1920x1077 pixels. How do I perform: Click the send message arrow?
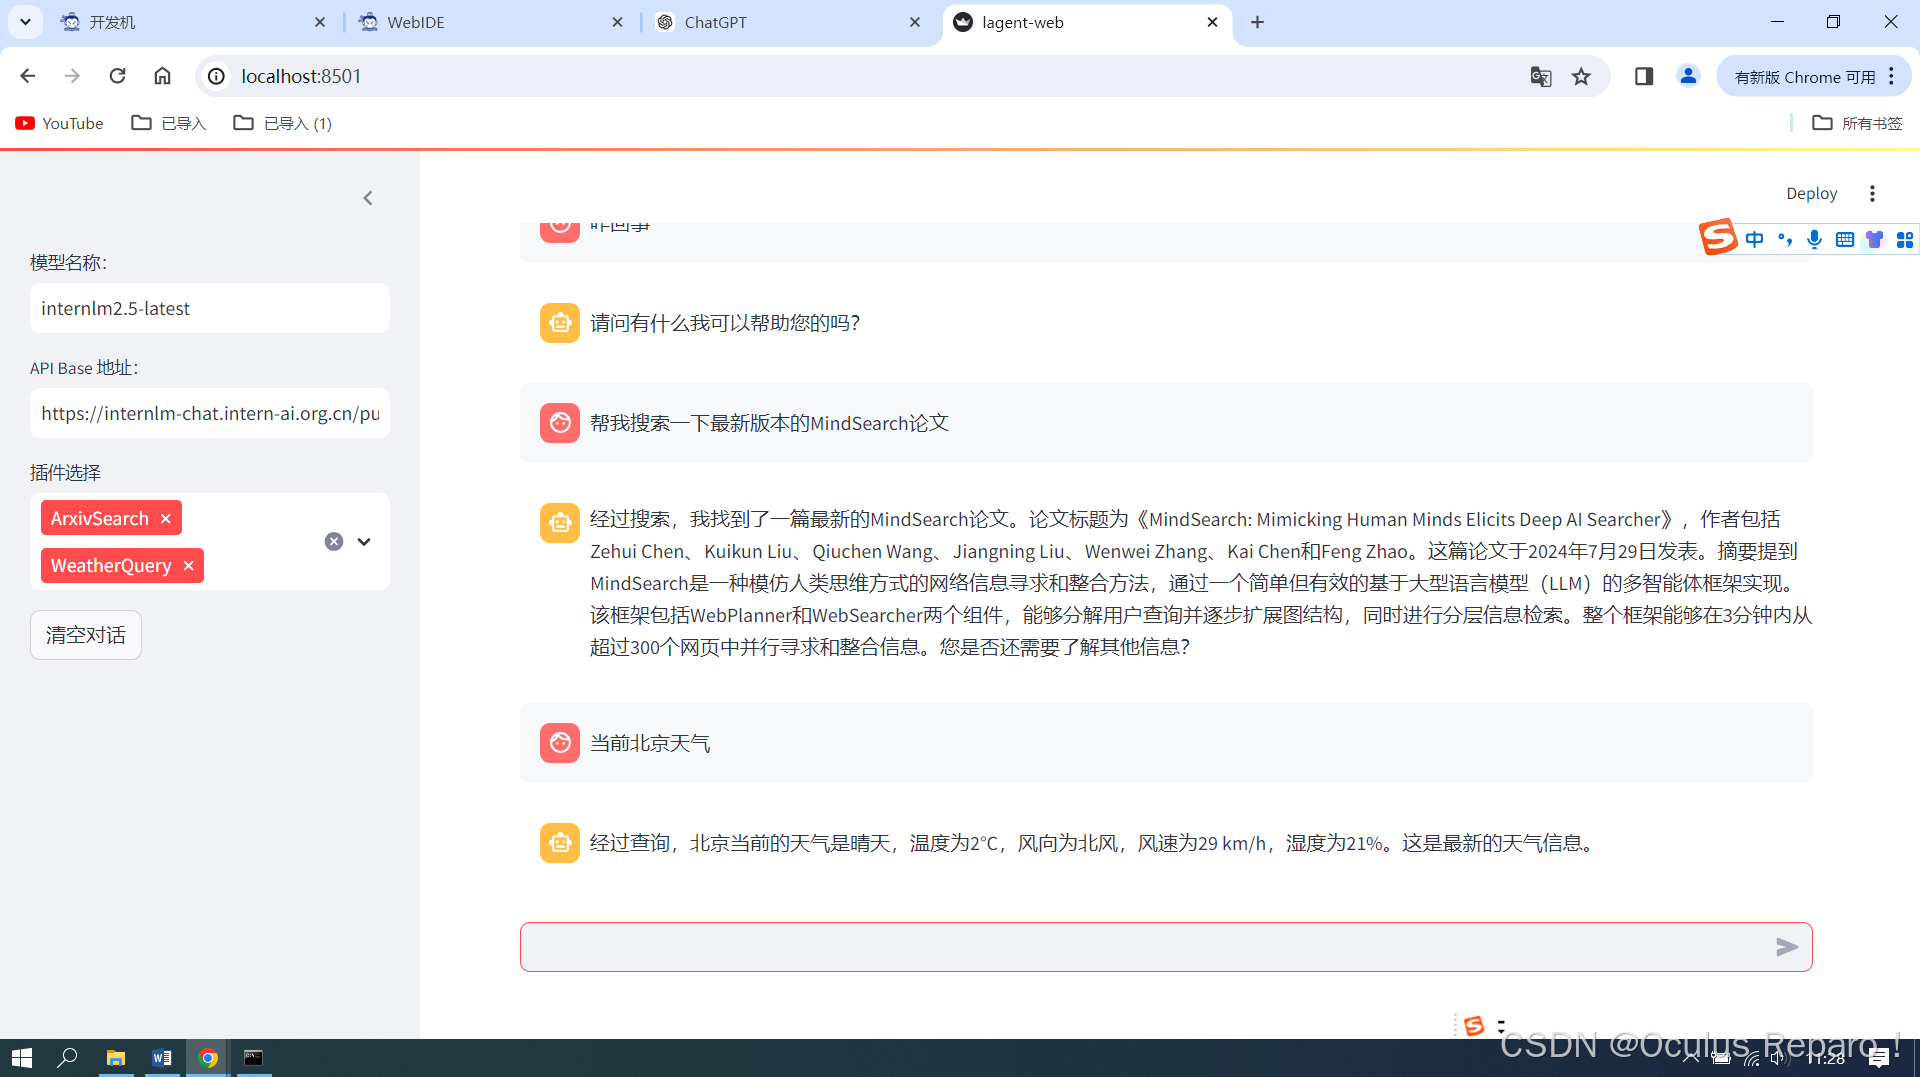(1789, 946)
